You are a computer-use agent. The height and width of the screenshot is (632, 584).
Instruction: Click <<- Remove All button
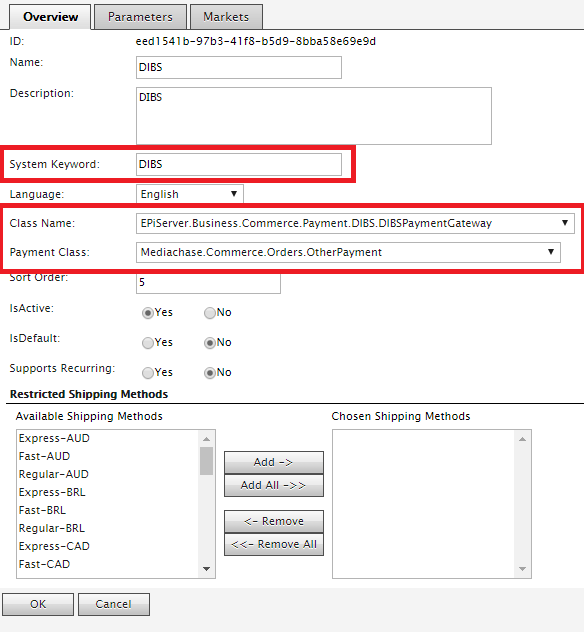coord(274,544)
